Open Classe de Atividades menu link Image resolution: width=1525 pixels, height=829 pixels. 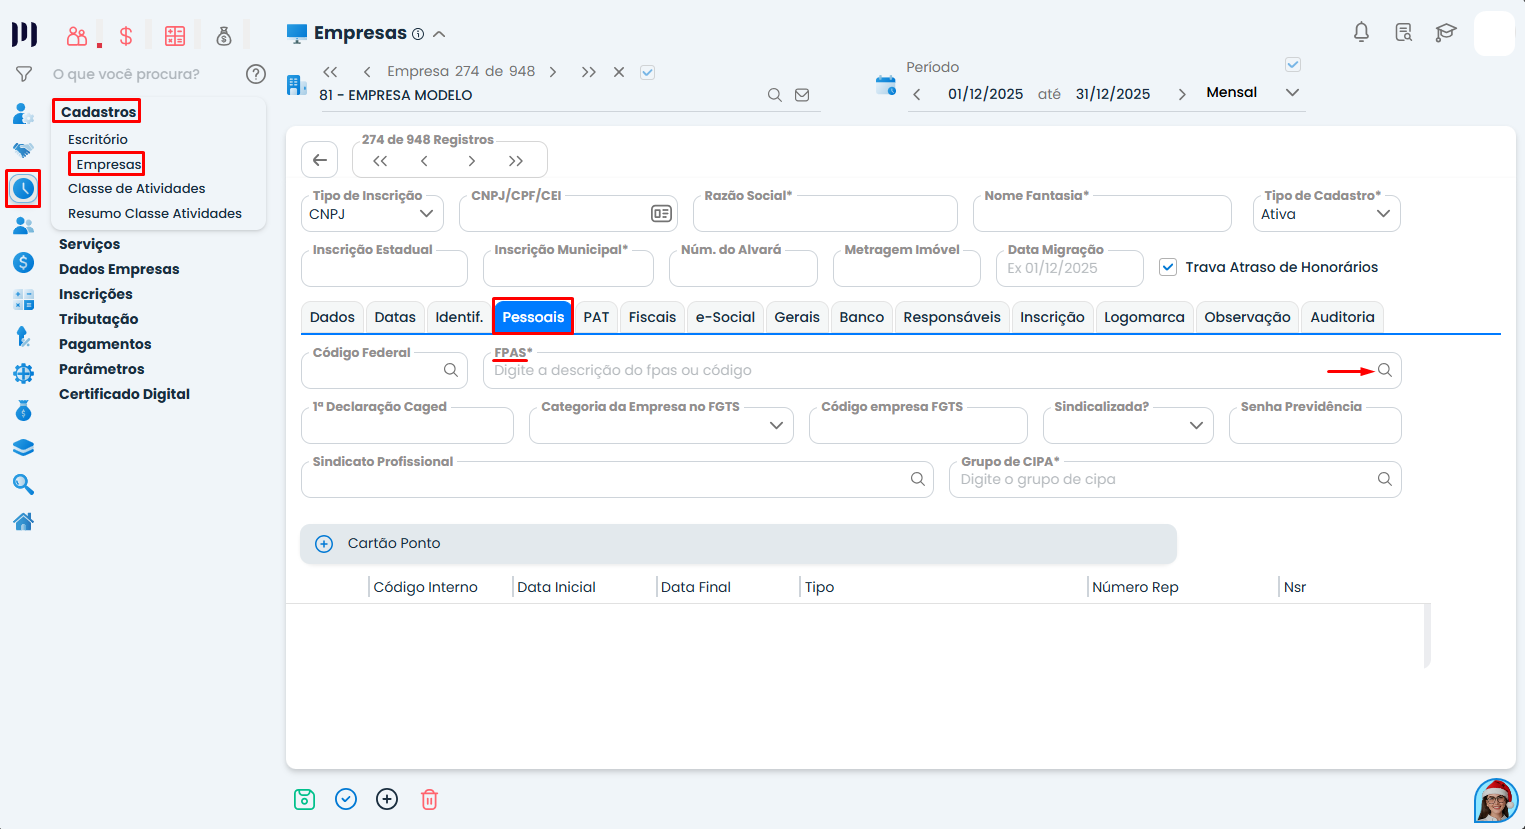click(x=137, y=188)
